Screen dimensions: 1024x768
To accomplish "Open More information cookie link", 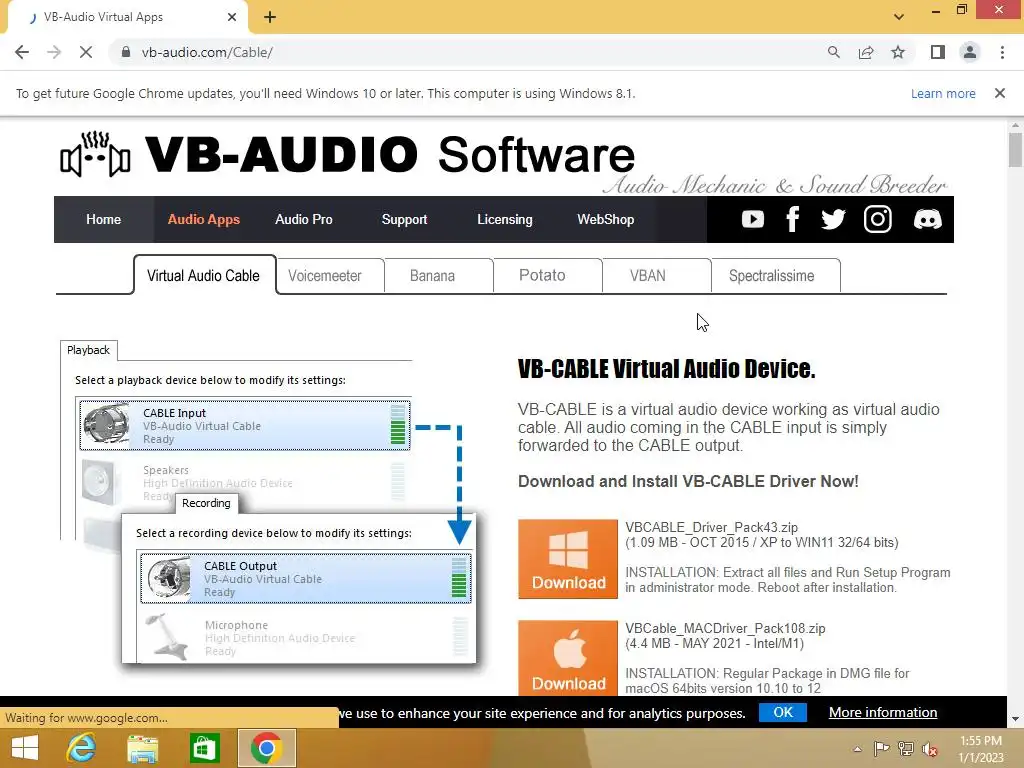I will pyautogui.click(x=883, y=712).
